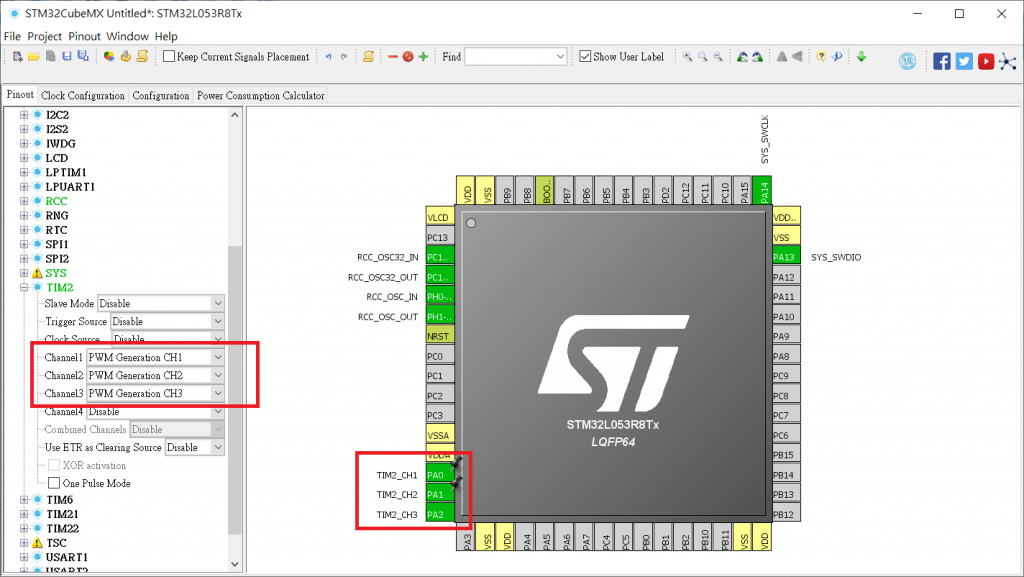This screenshot has height=577, width=1024.
Task: Open the Twitter link icon
Action: (x=964, y=61)
